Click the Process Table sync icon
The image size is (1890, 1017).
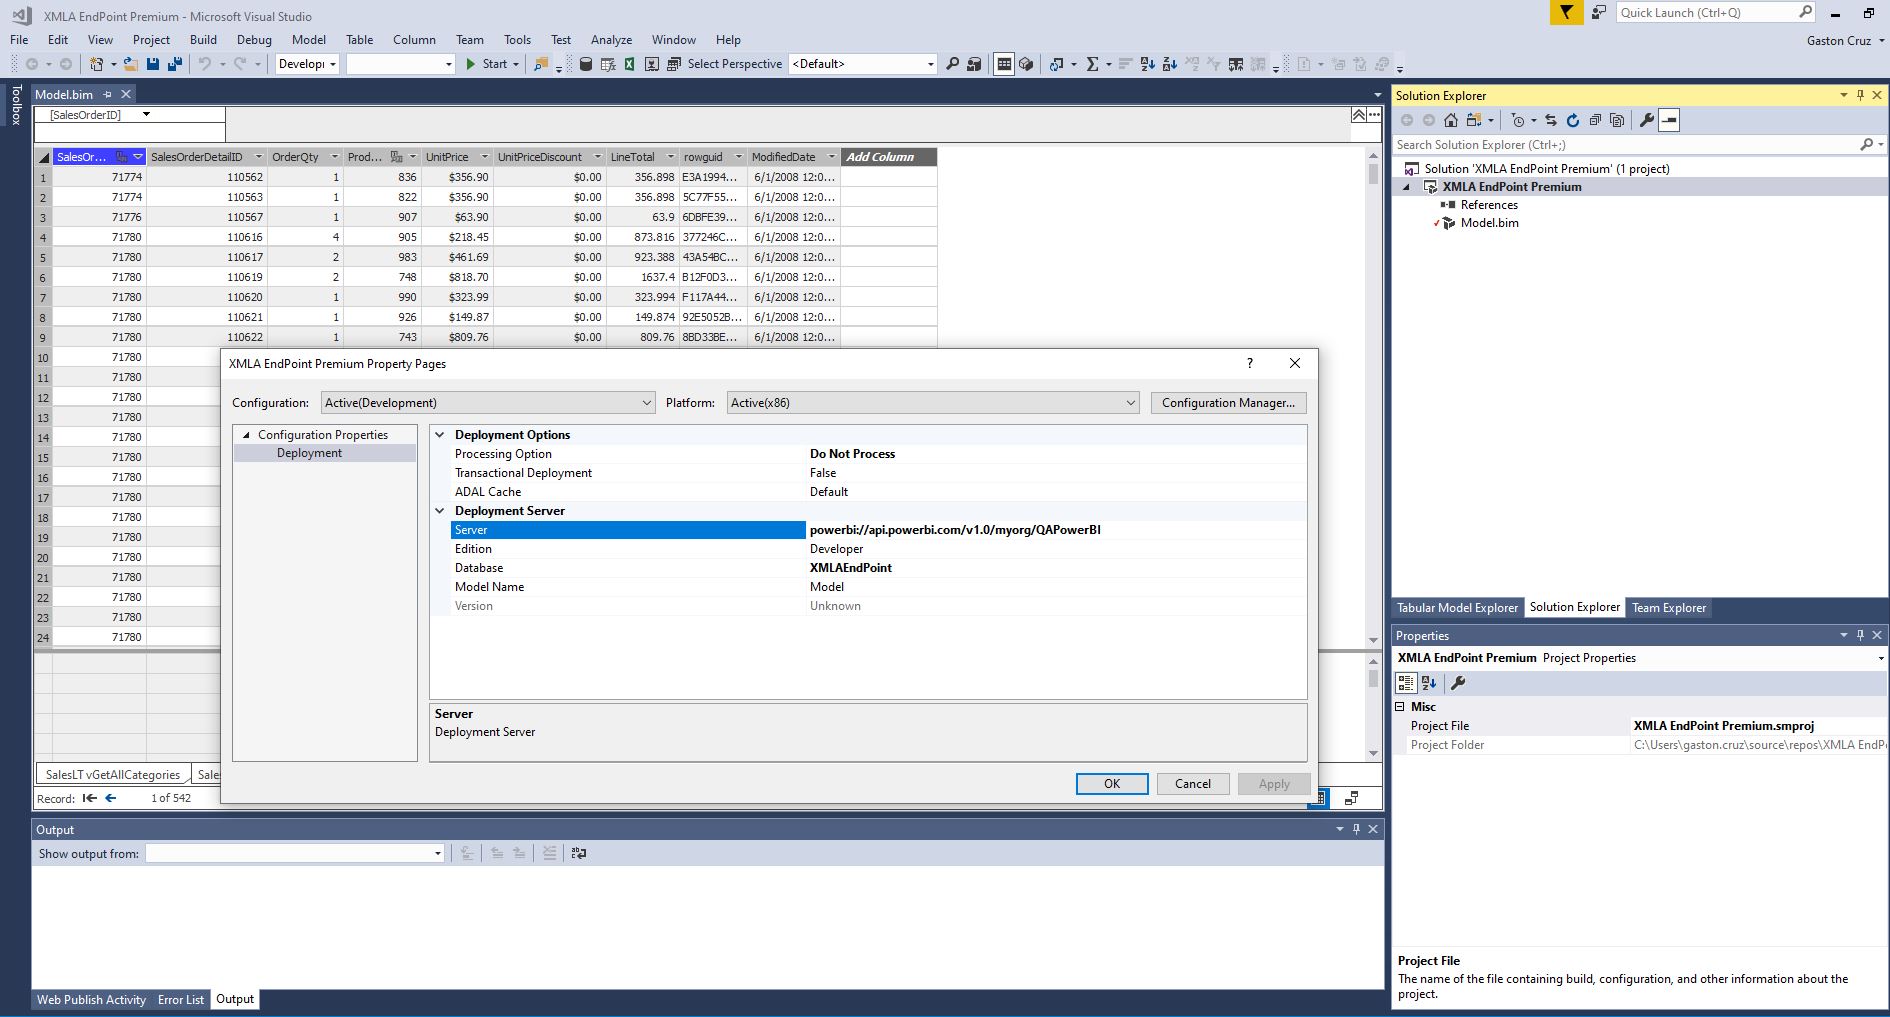[1057, 64]
